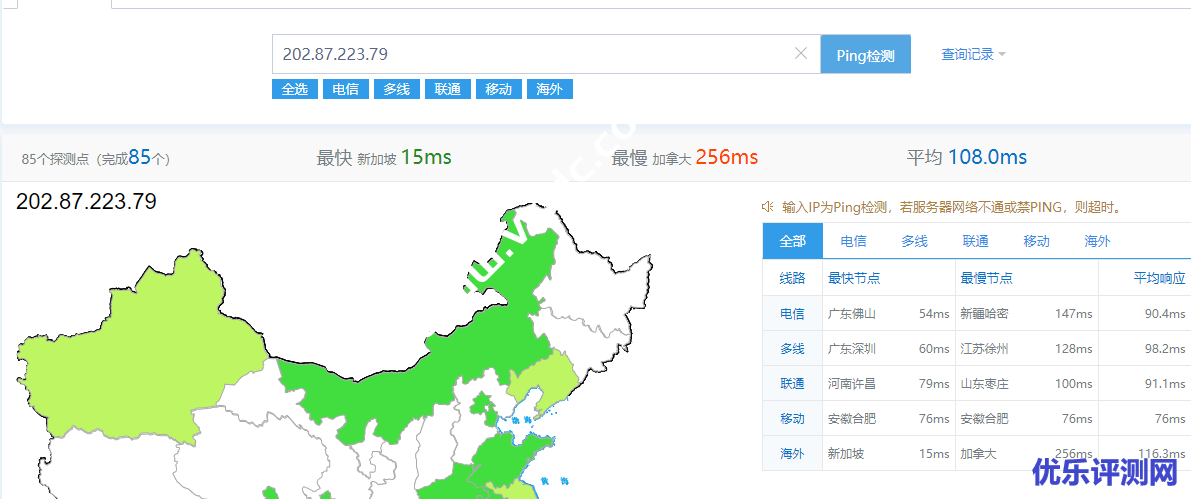
Task: Switch to the 全部 tab
Action: (x=792, y=241)
